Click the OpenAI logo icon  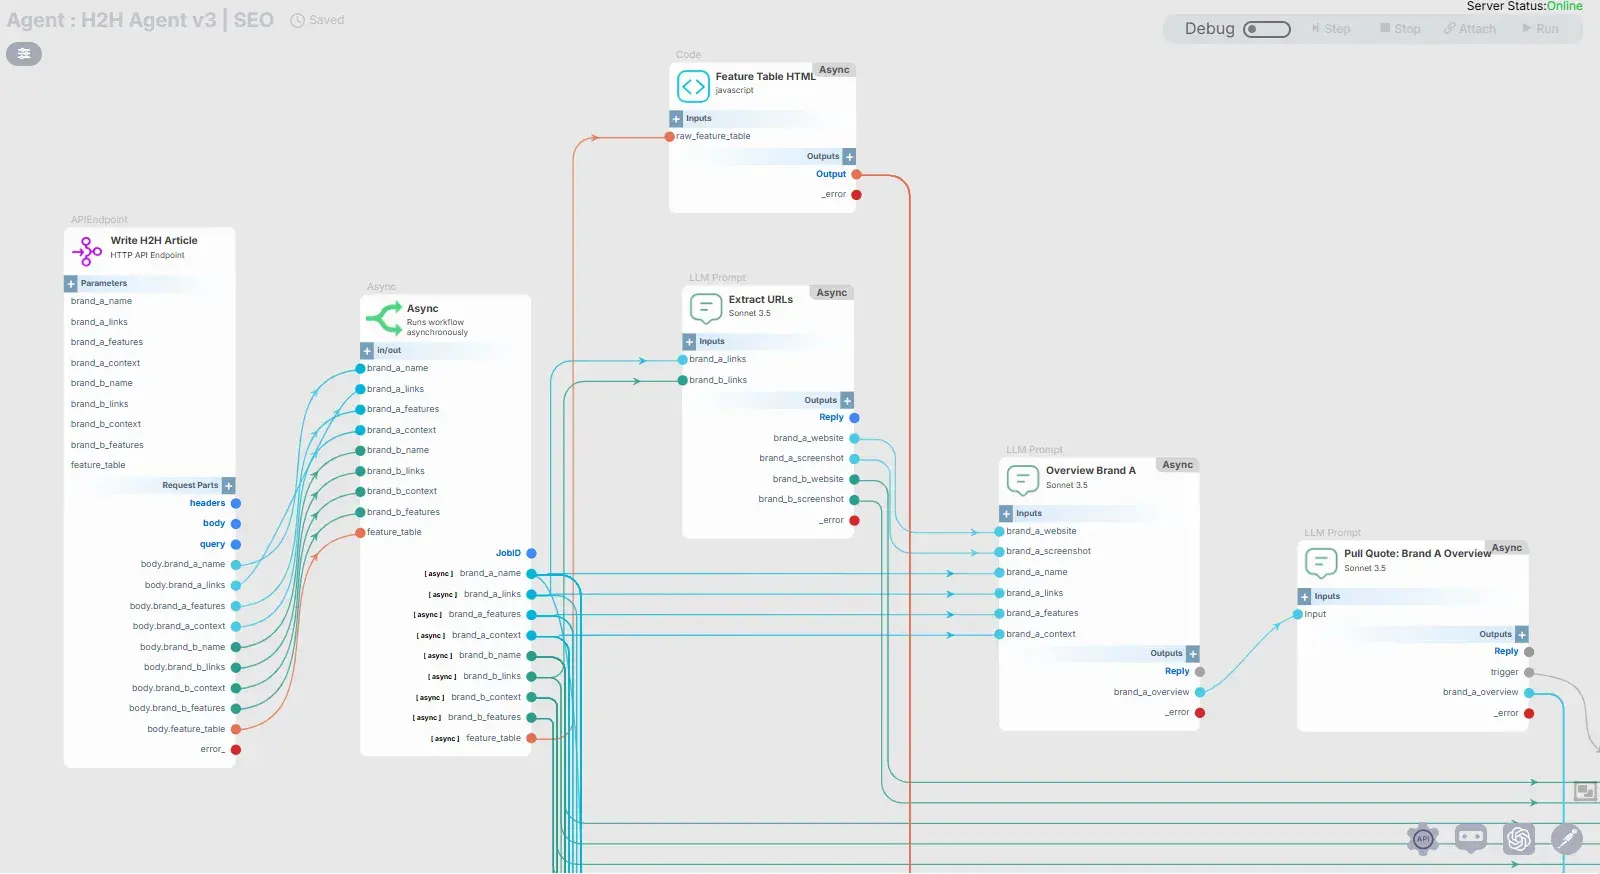coord(1518,838)
